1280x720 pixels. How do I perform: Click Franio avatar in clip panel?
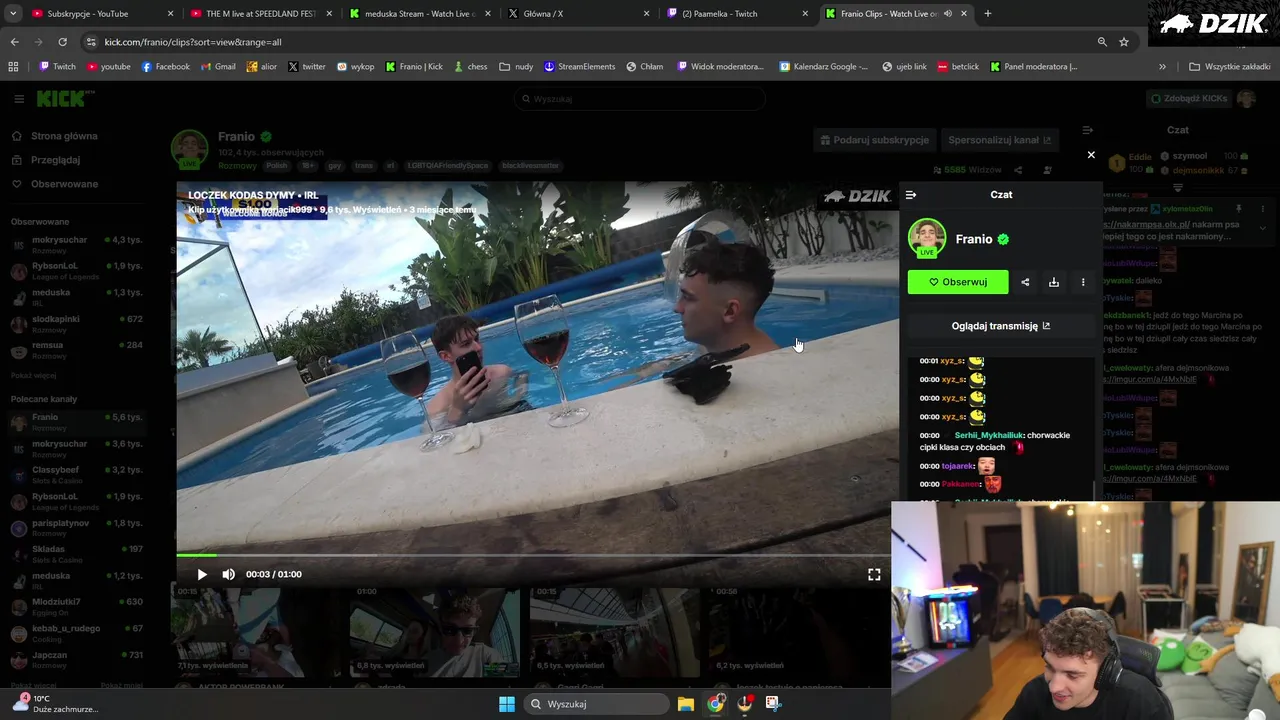click(927, 239)
